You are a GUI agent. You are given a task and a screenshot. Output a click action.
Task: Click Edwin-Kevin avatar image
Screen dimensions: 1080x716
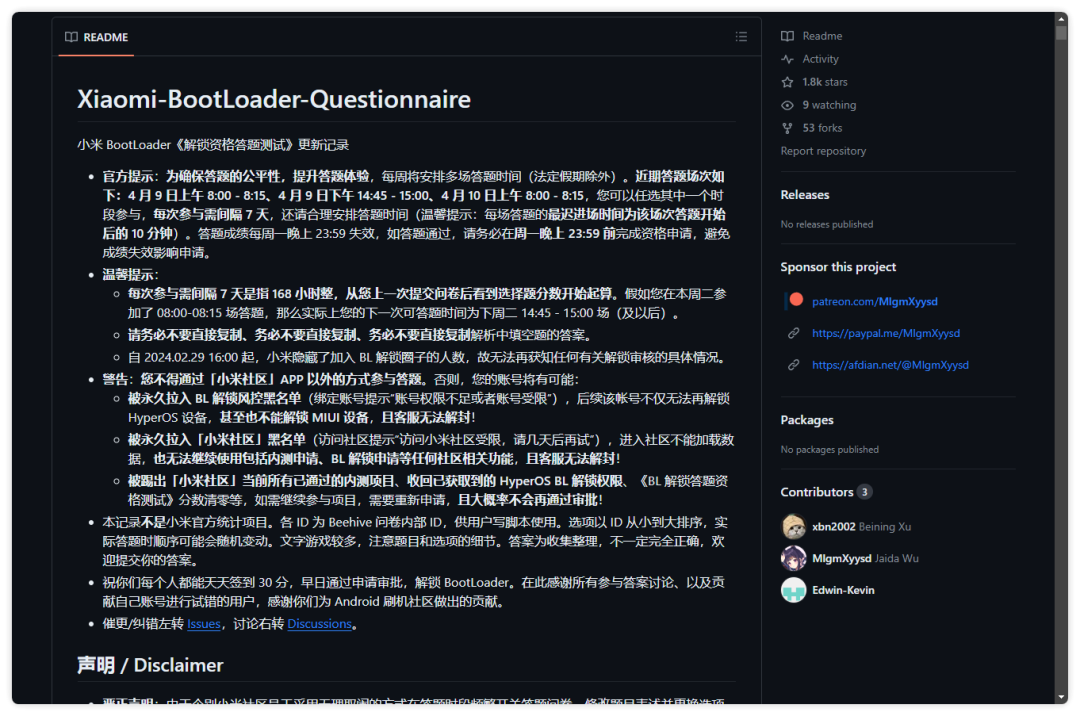[793, 590]
